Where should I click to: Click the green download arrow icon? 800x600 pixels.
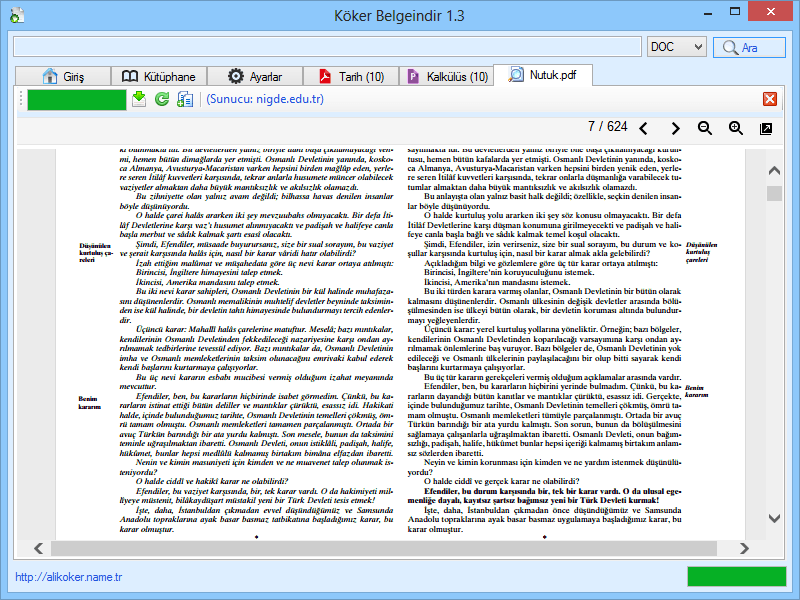pos(139,99)
